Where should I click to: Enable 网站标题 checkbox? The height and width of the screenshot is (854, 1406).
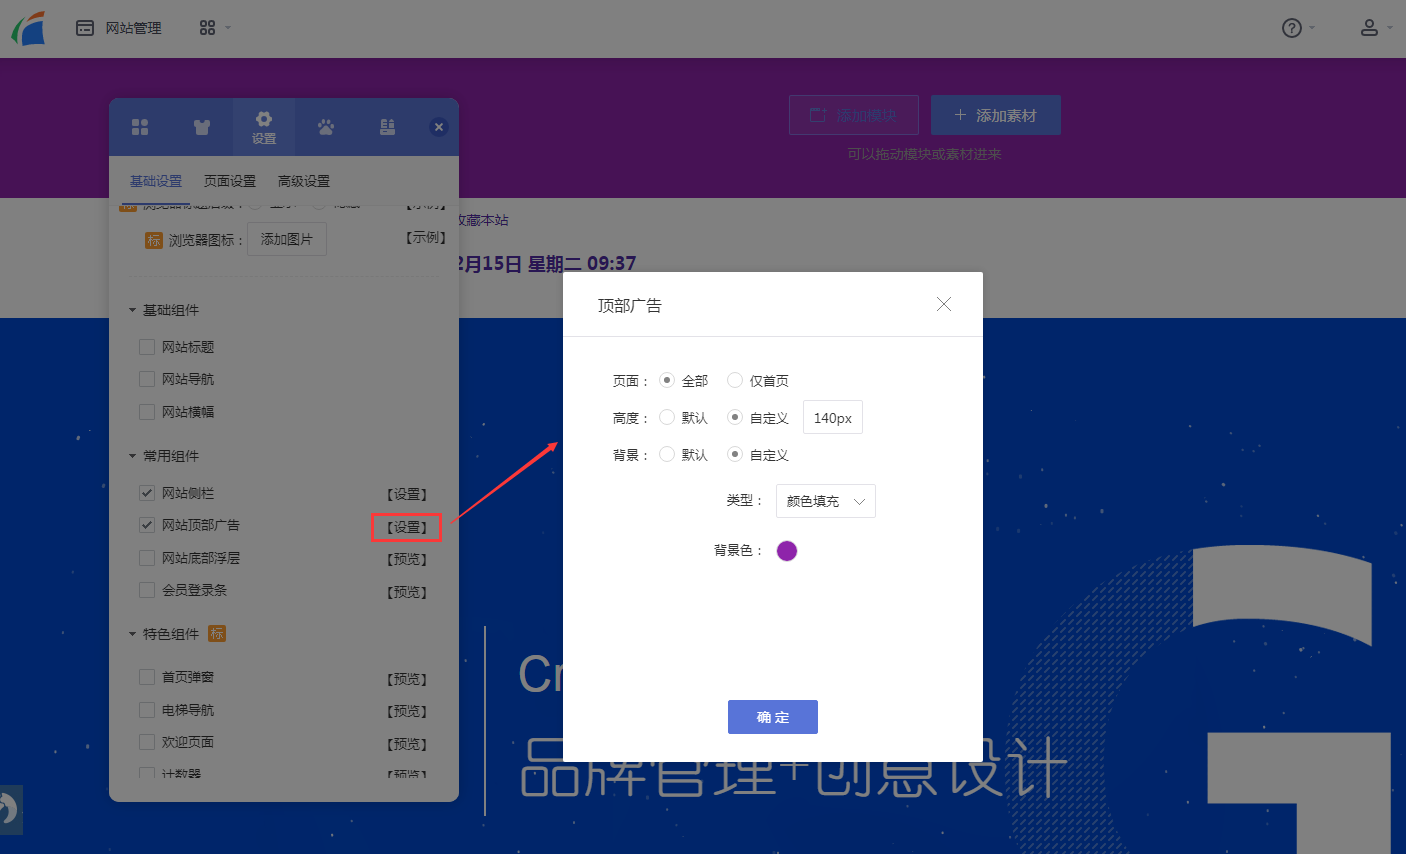point(147,347)
